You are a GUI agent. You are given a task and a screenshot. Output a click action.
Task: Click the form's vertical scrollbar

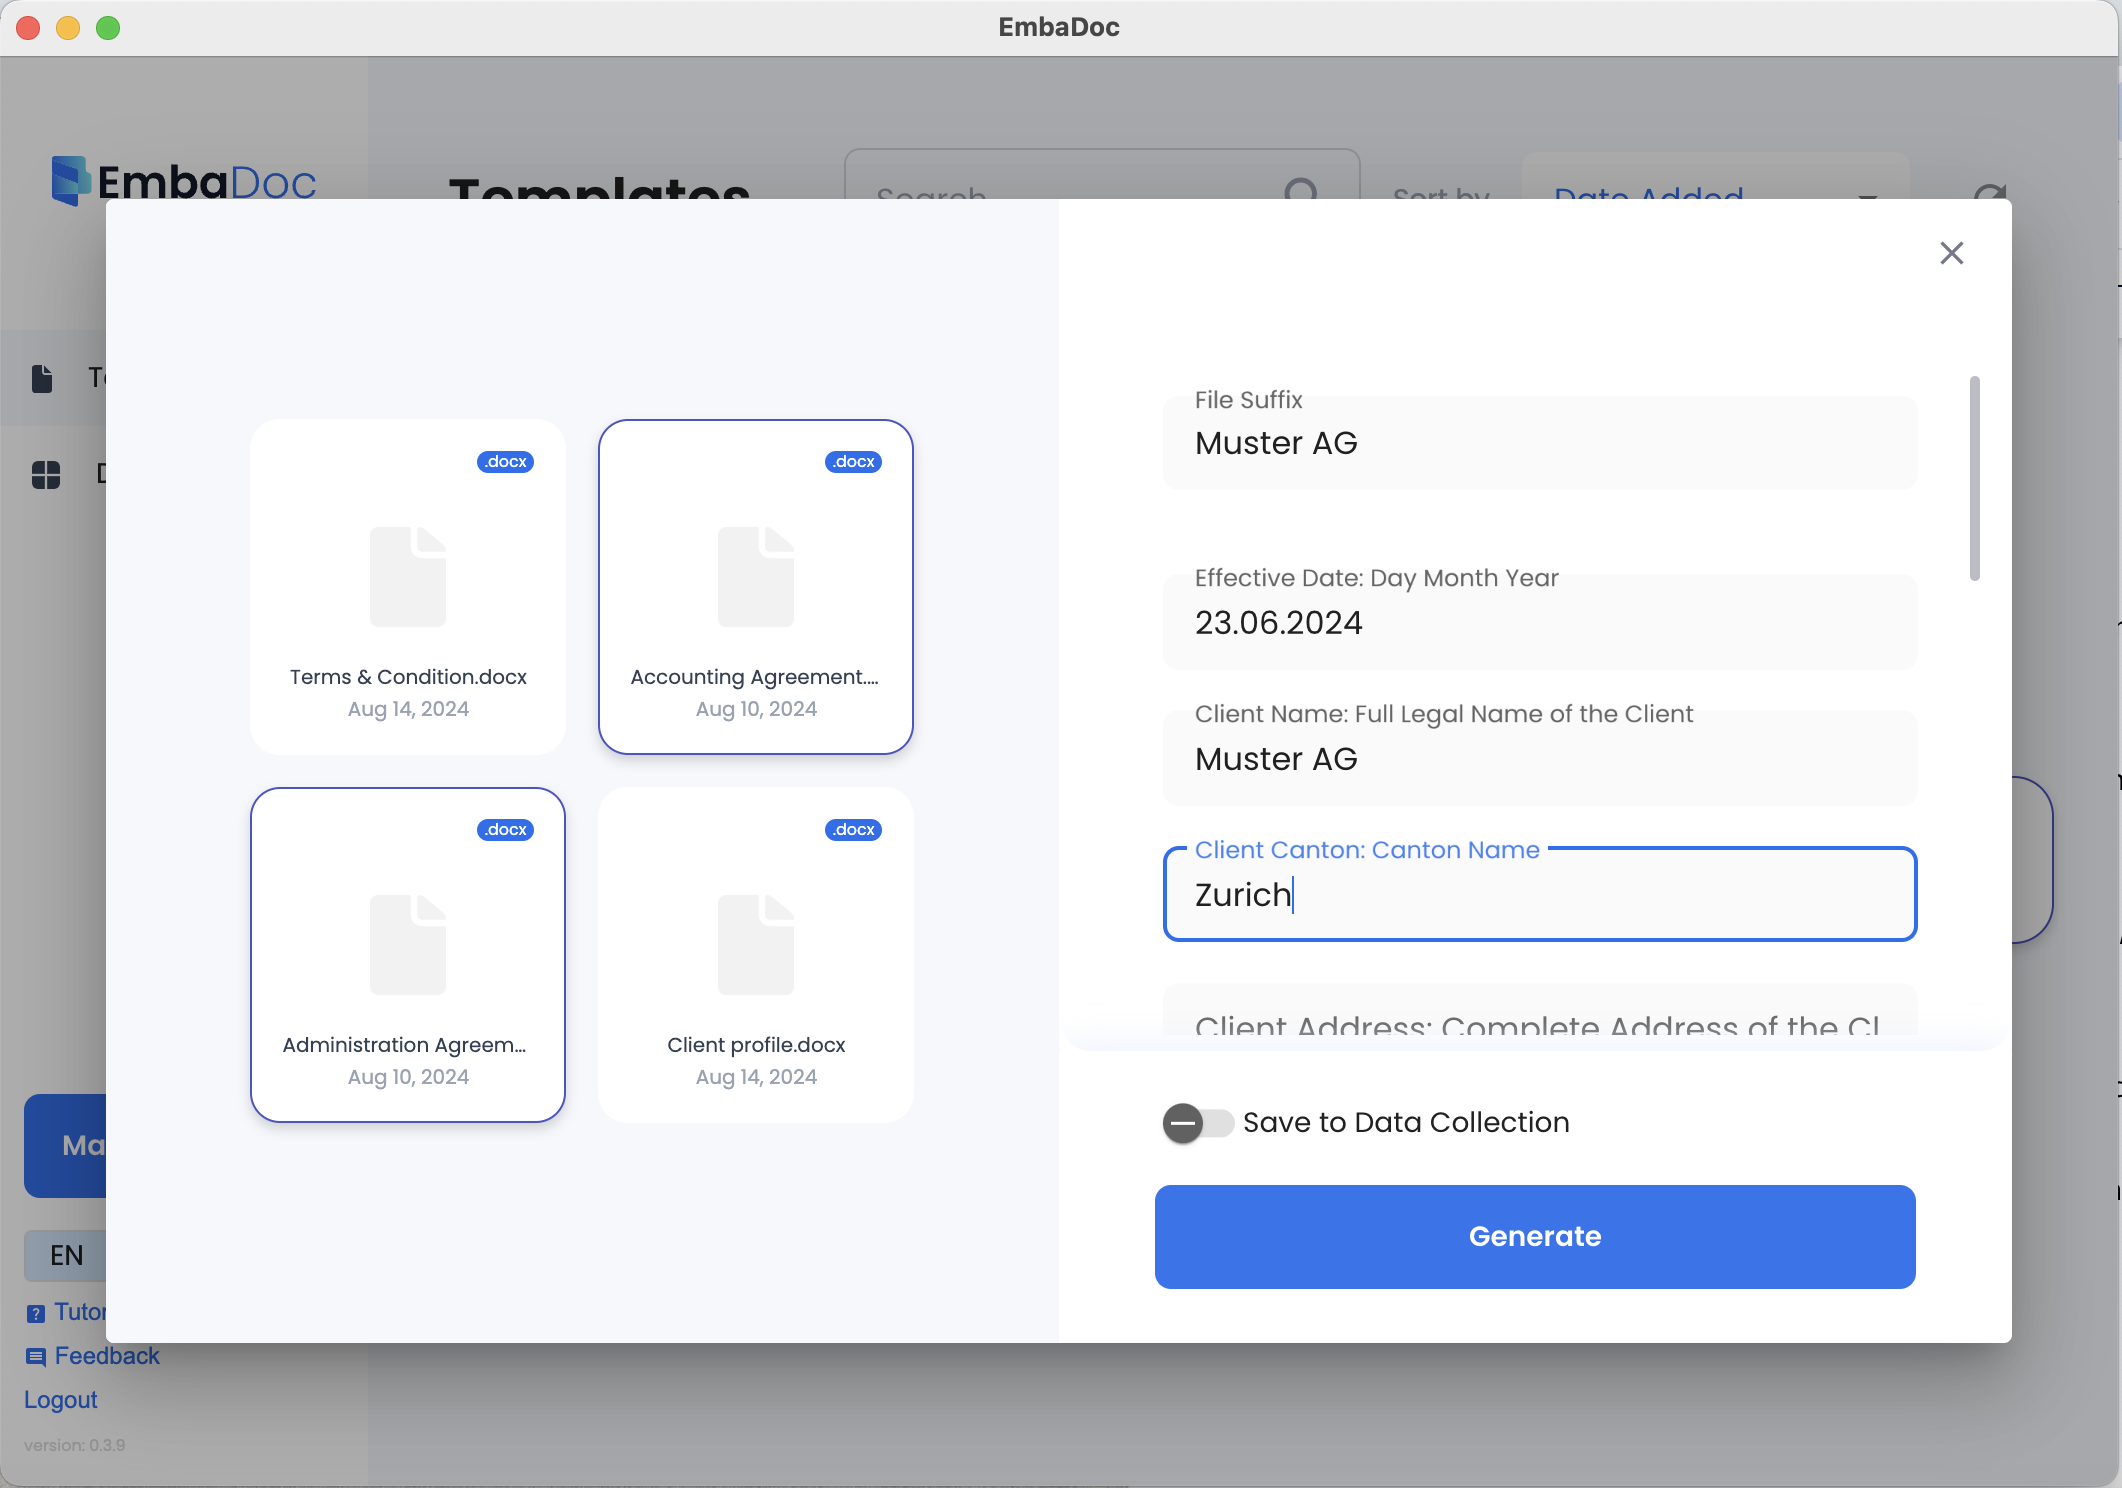tap(1974, 478)
